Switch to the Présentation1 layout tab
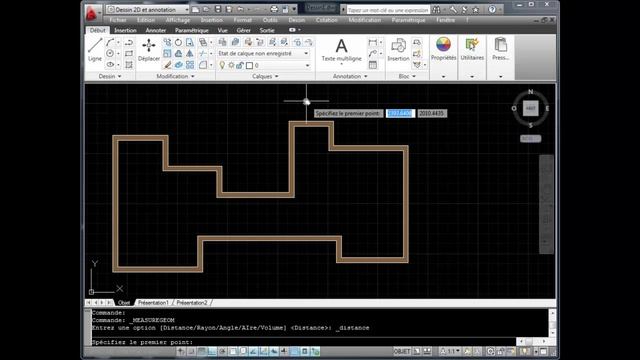Viewport: 640px width, 360px height. click(x=153, y=303)
